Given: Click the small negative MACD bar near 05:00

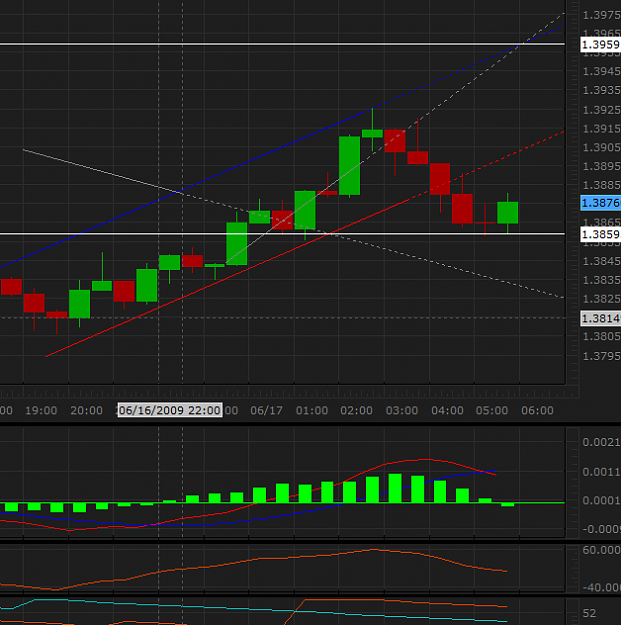Looking at the screenshot, I should click(507, 505).
